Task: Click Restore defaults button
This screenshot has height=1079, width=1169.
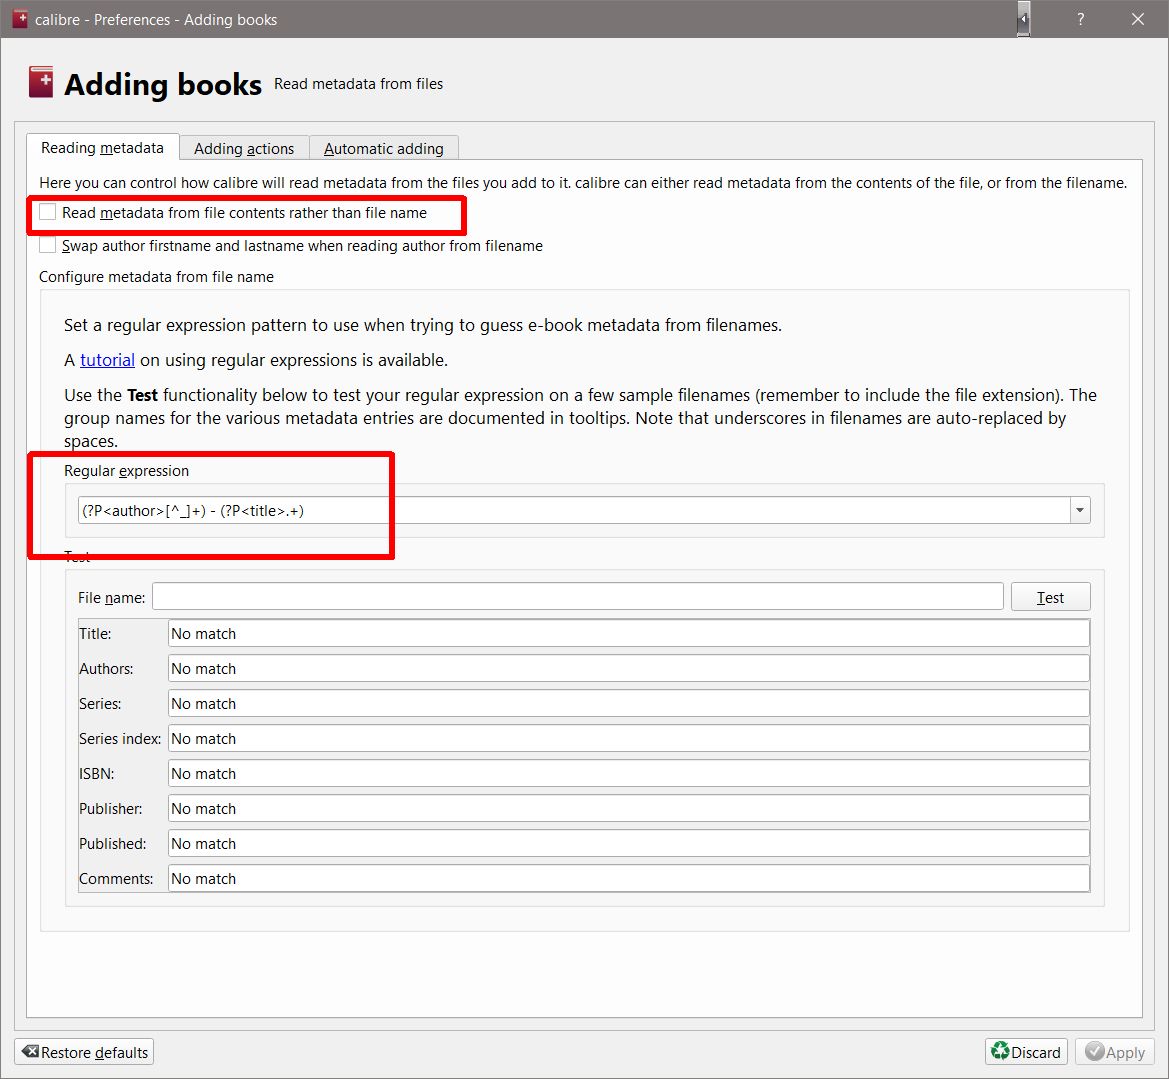Action: 84,1052
